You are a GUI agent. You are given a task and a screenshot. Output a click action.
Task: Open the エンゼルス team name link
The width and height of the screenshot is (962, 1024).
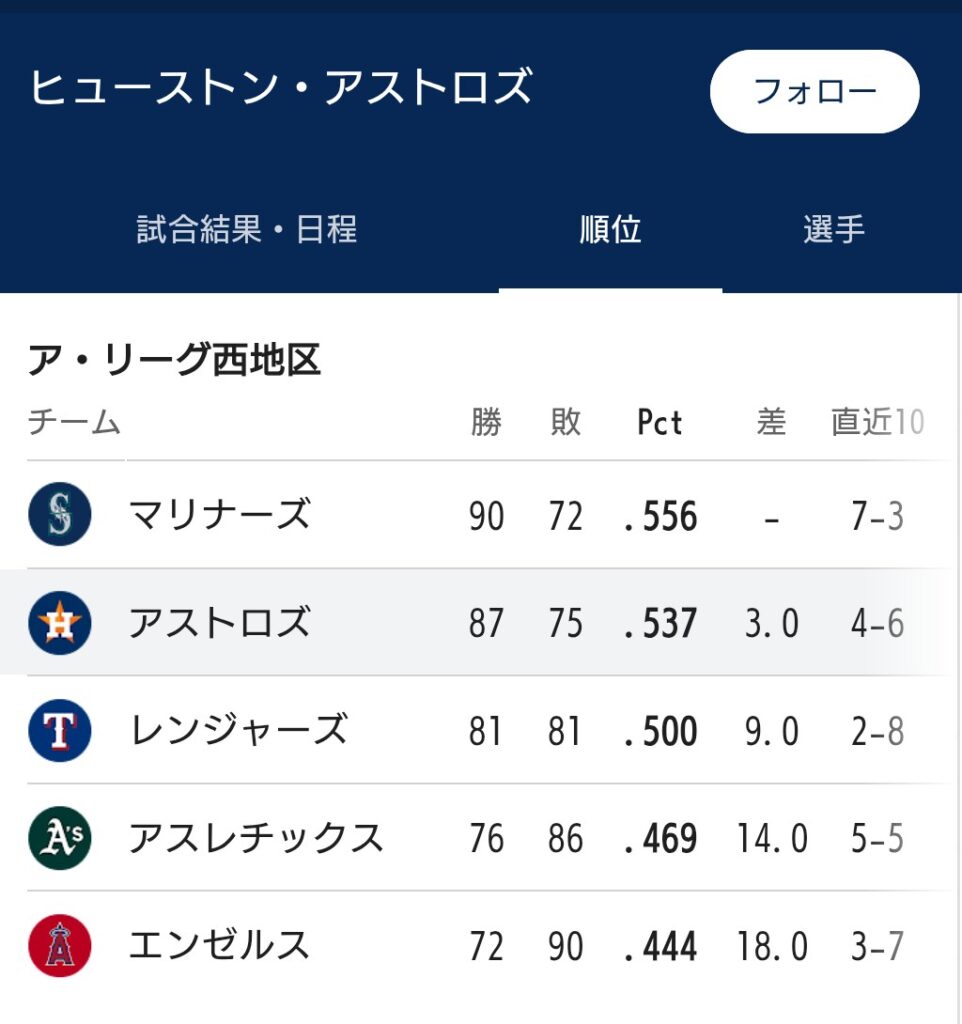[219, 945]
